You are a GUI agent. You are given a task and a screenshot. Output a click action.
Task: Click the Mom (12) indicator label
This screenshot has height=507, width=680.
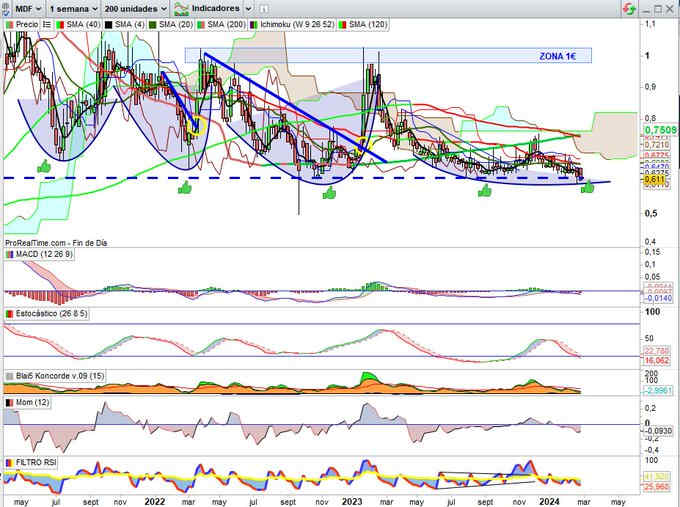pos(29,401)
